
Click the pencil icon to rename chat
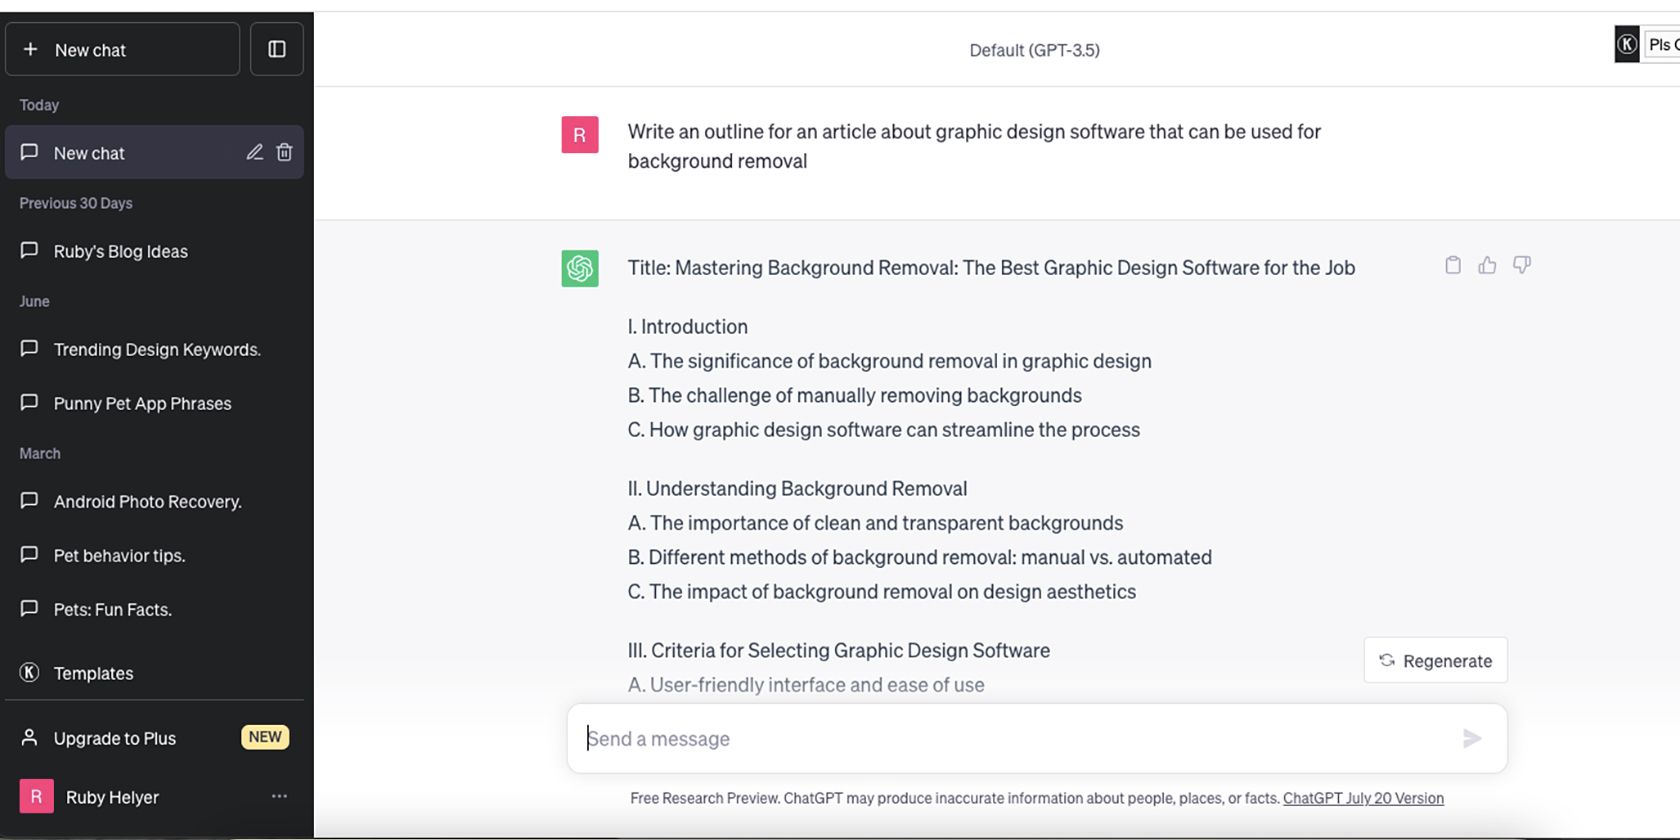255,152
